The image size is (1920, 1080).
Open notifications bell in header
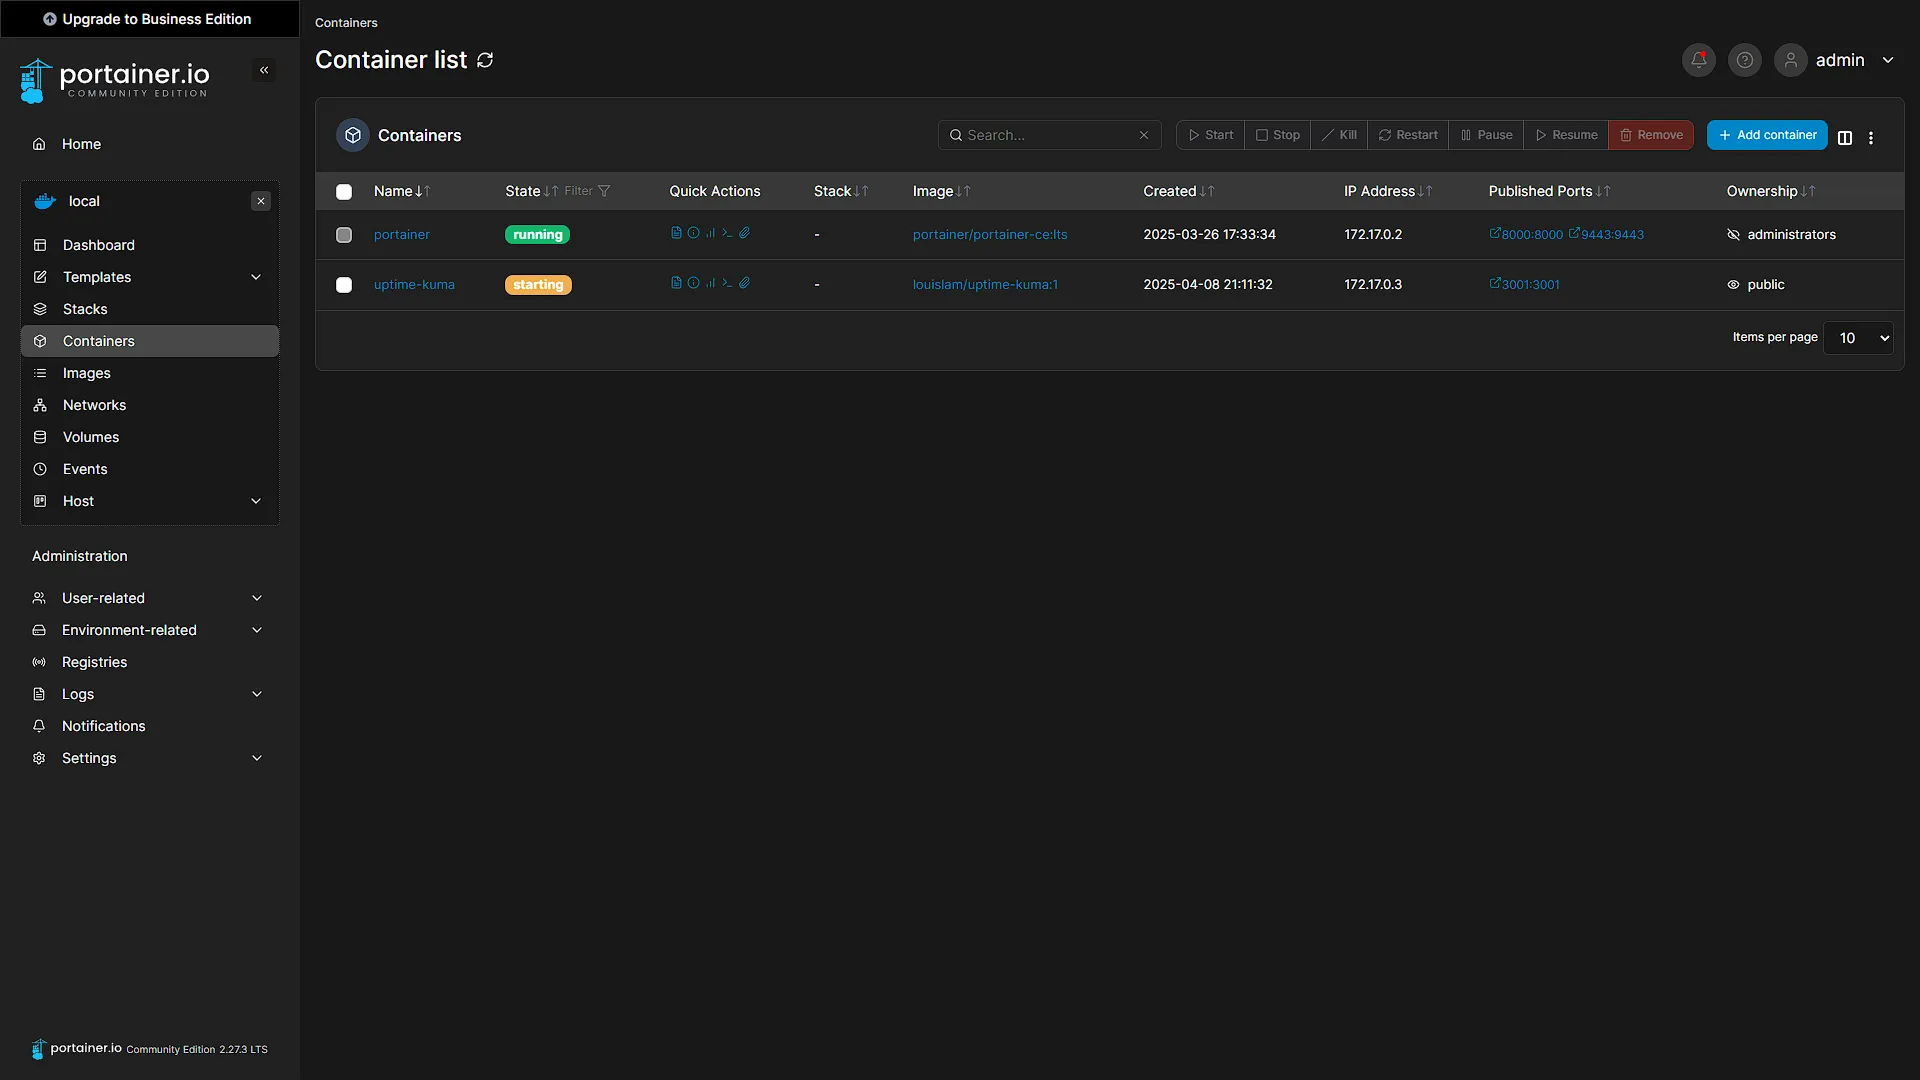[1698, 60]
